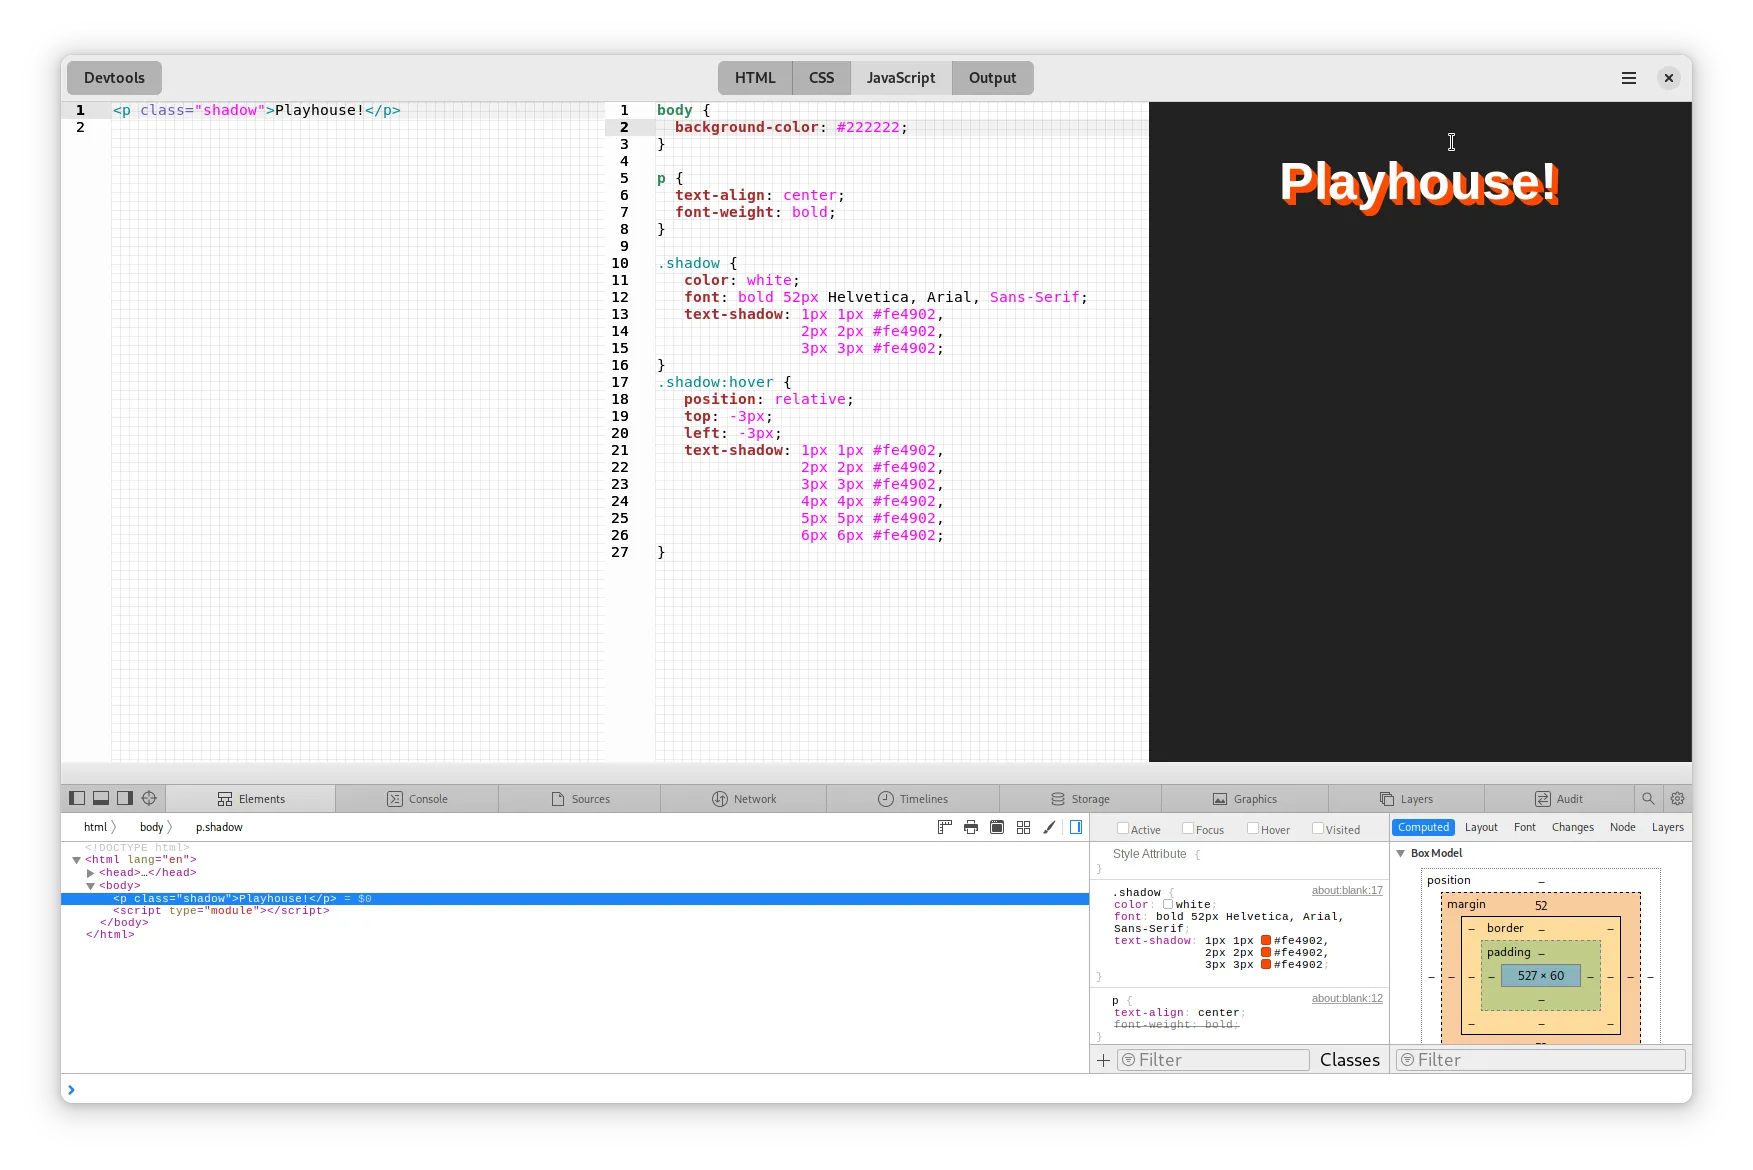The width and height of the screenshot is (1753, 1170).
Task: Open the inspector settings gear
Action: click(x=1677, y=798)
